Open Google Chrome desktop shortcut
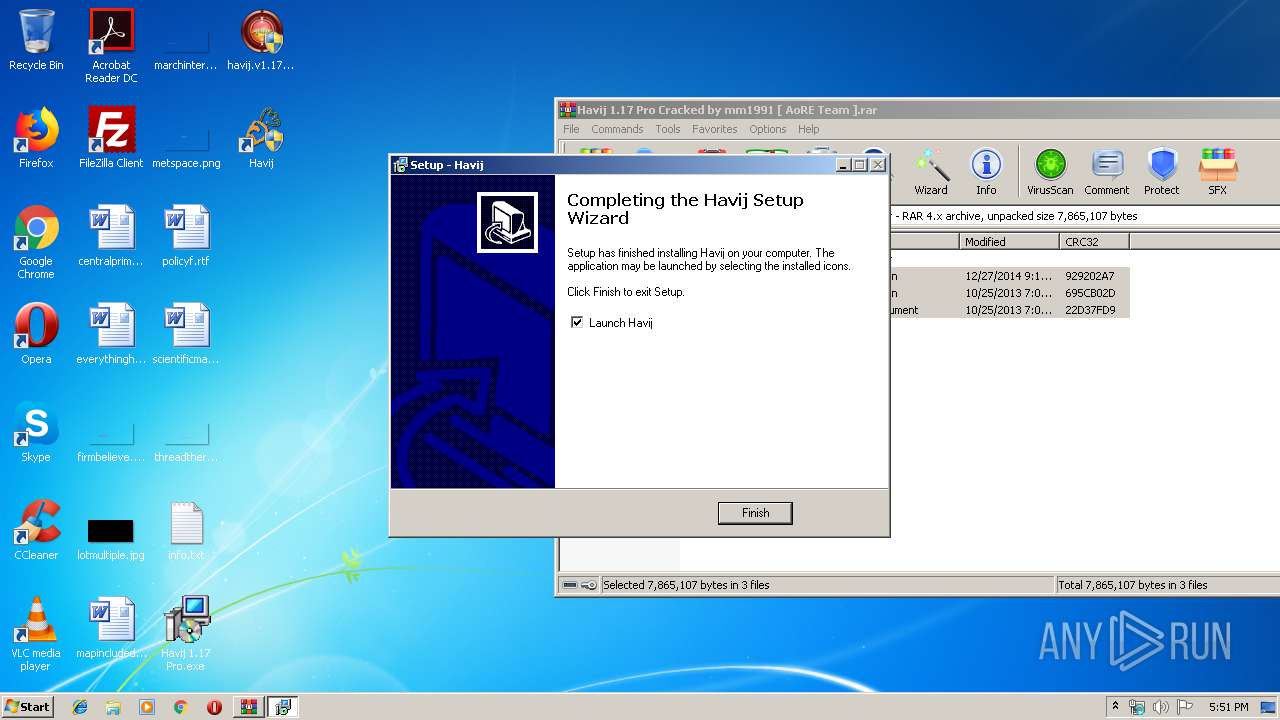 [36, 242]
